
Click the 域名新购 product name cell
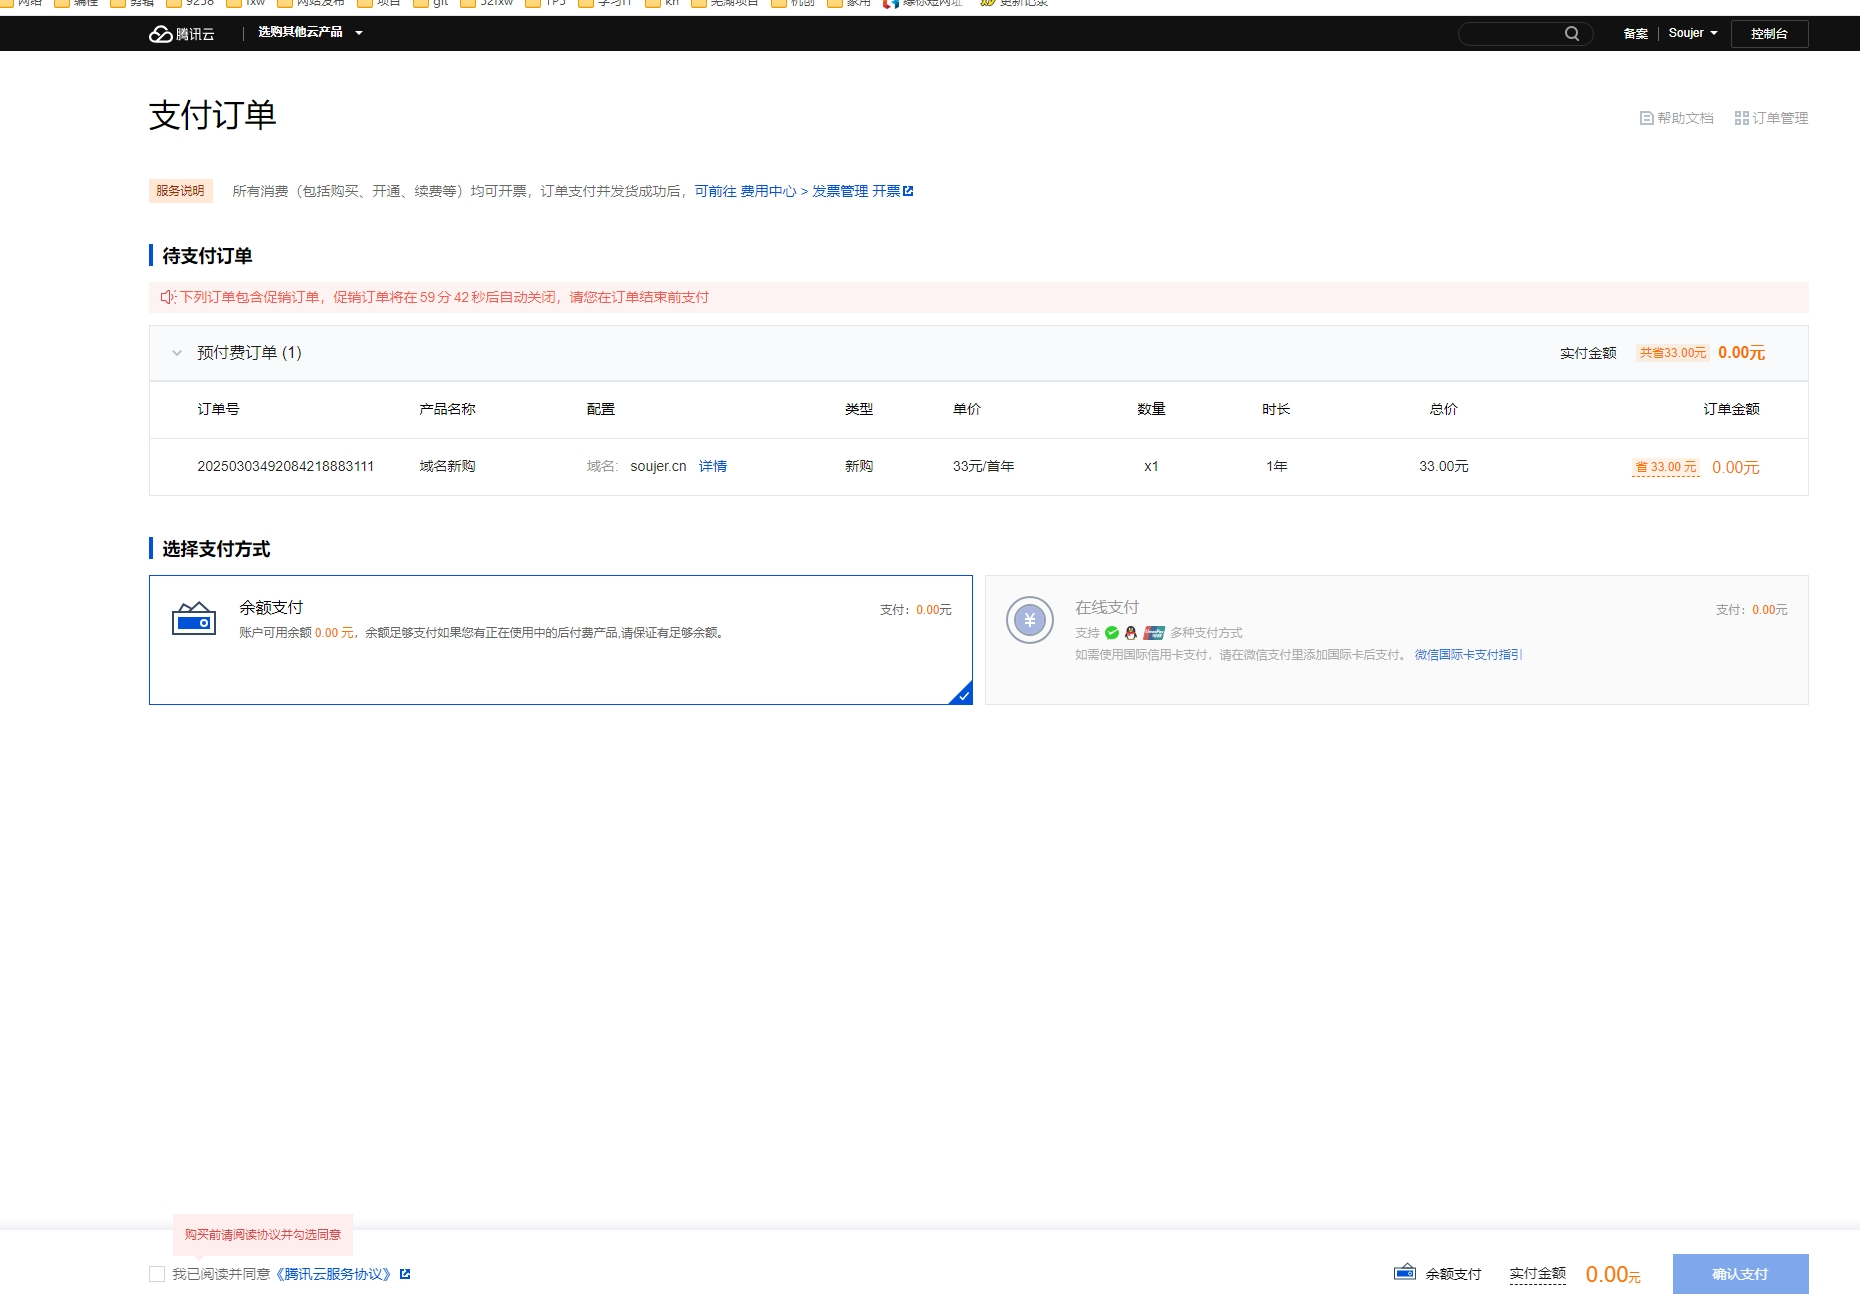[447, 466]
